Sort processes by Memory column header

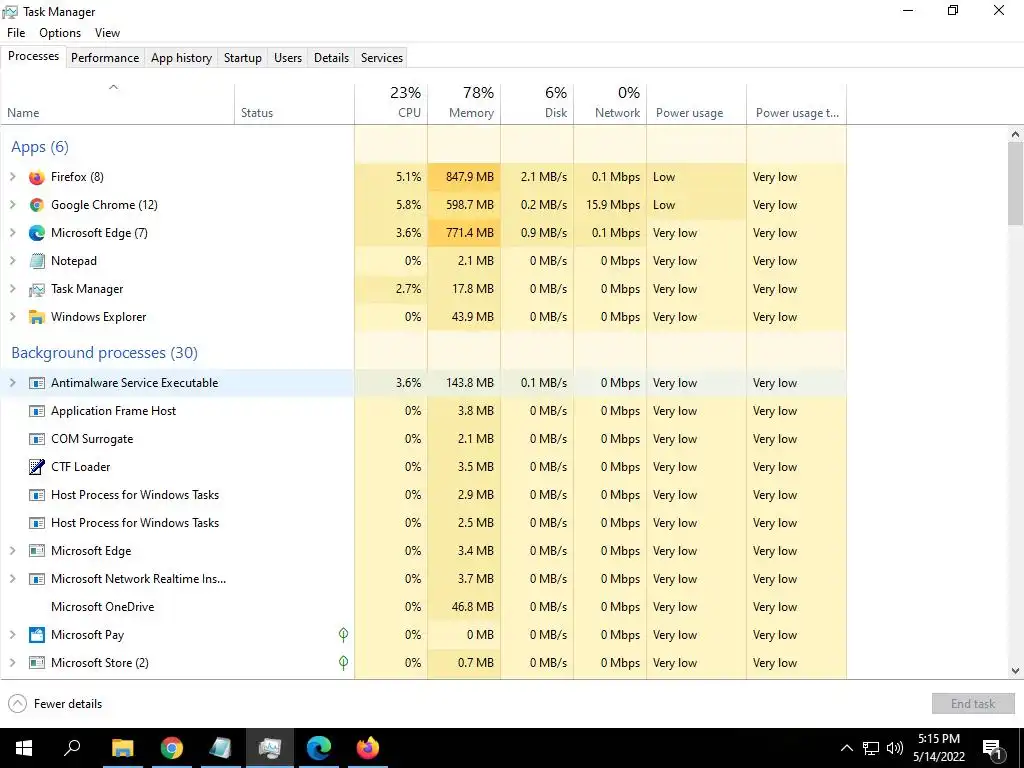464,103
